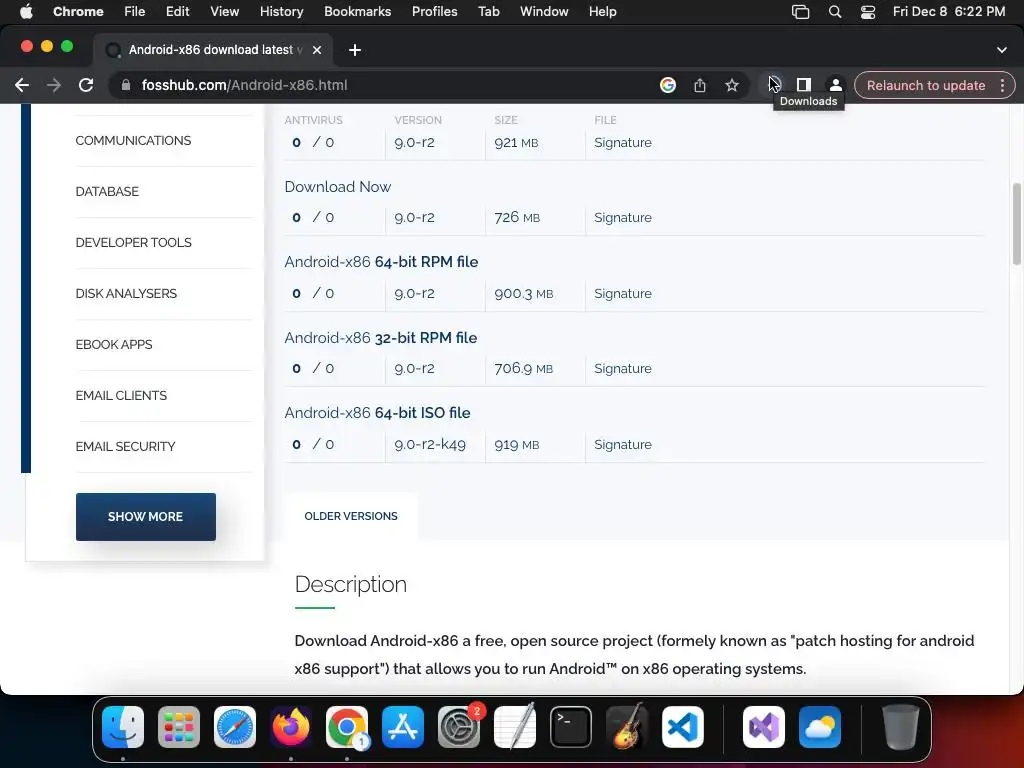
Task: Launch GarageBand from the dock
Action: [627, 727]
